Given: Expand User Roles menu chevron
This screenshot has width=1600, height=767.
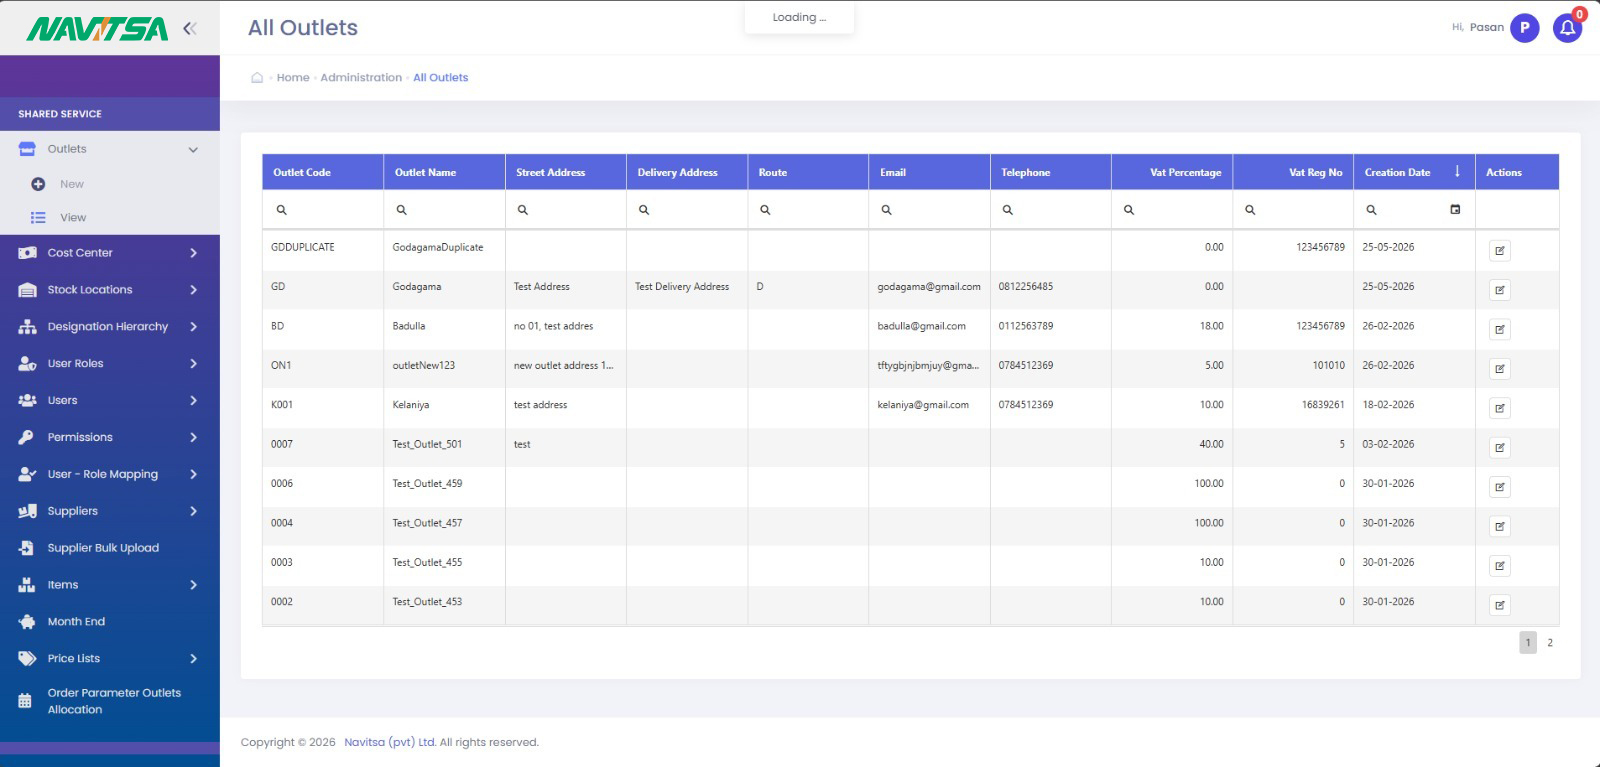Looking at the screenshot, I should click(x=193, y=364).
